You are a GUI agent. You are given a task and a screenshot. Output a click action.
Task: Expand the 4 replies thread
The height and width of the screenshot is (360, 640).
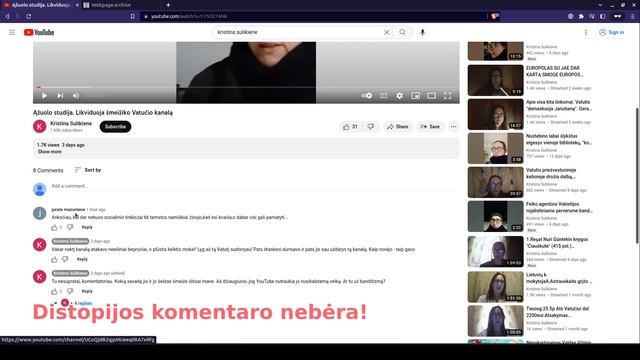coord(83,303)
